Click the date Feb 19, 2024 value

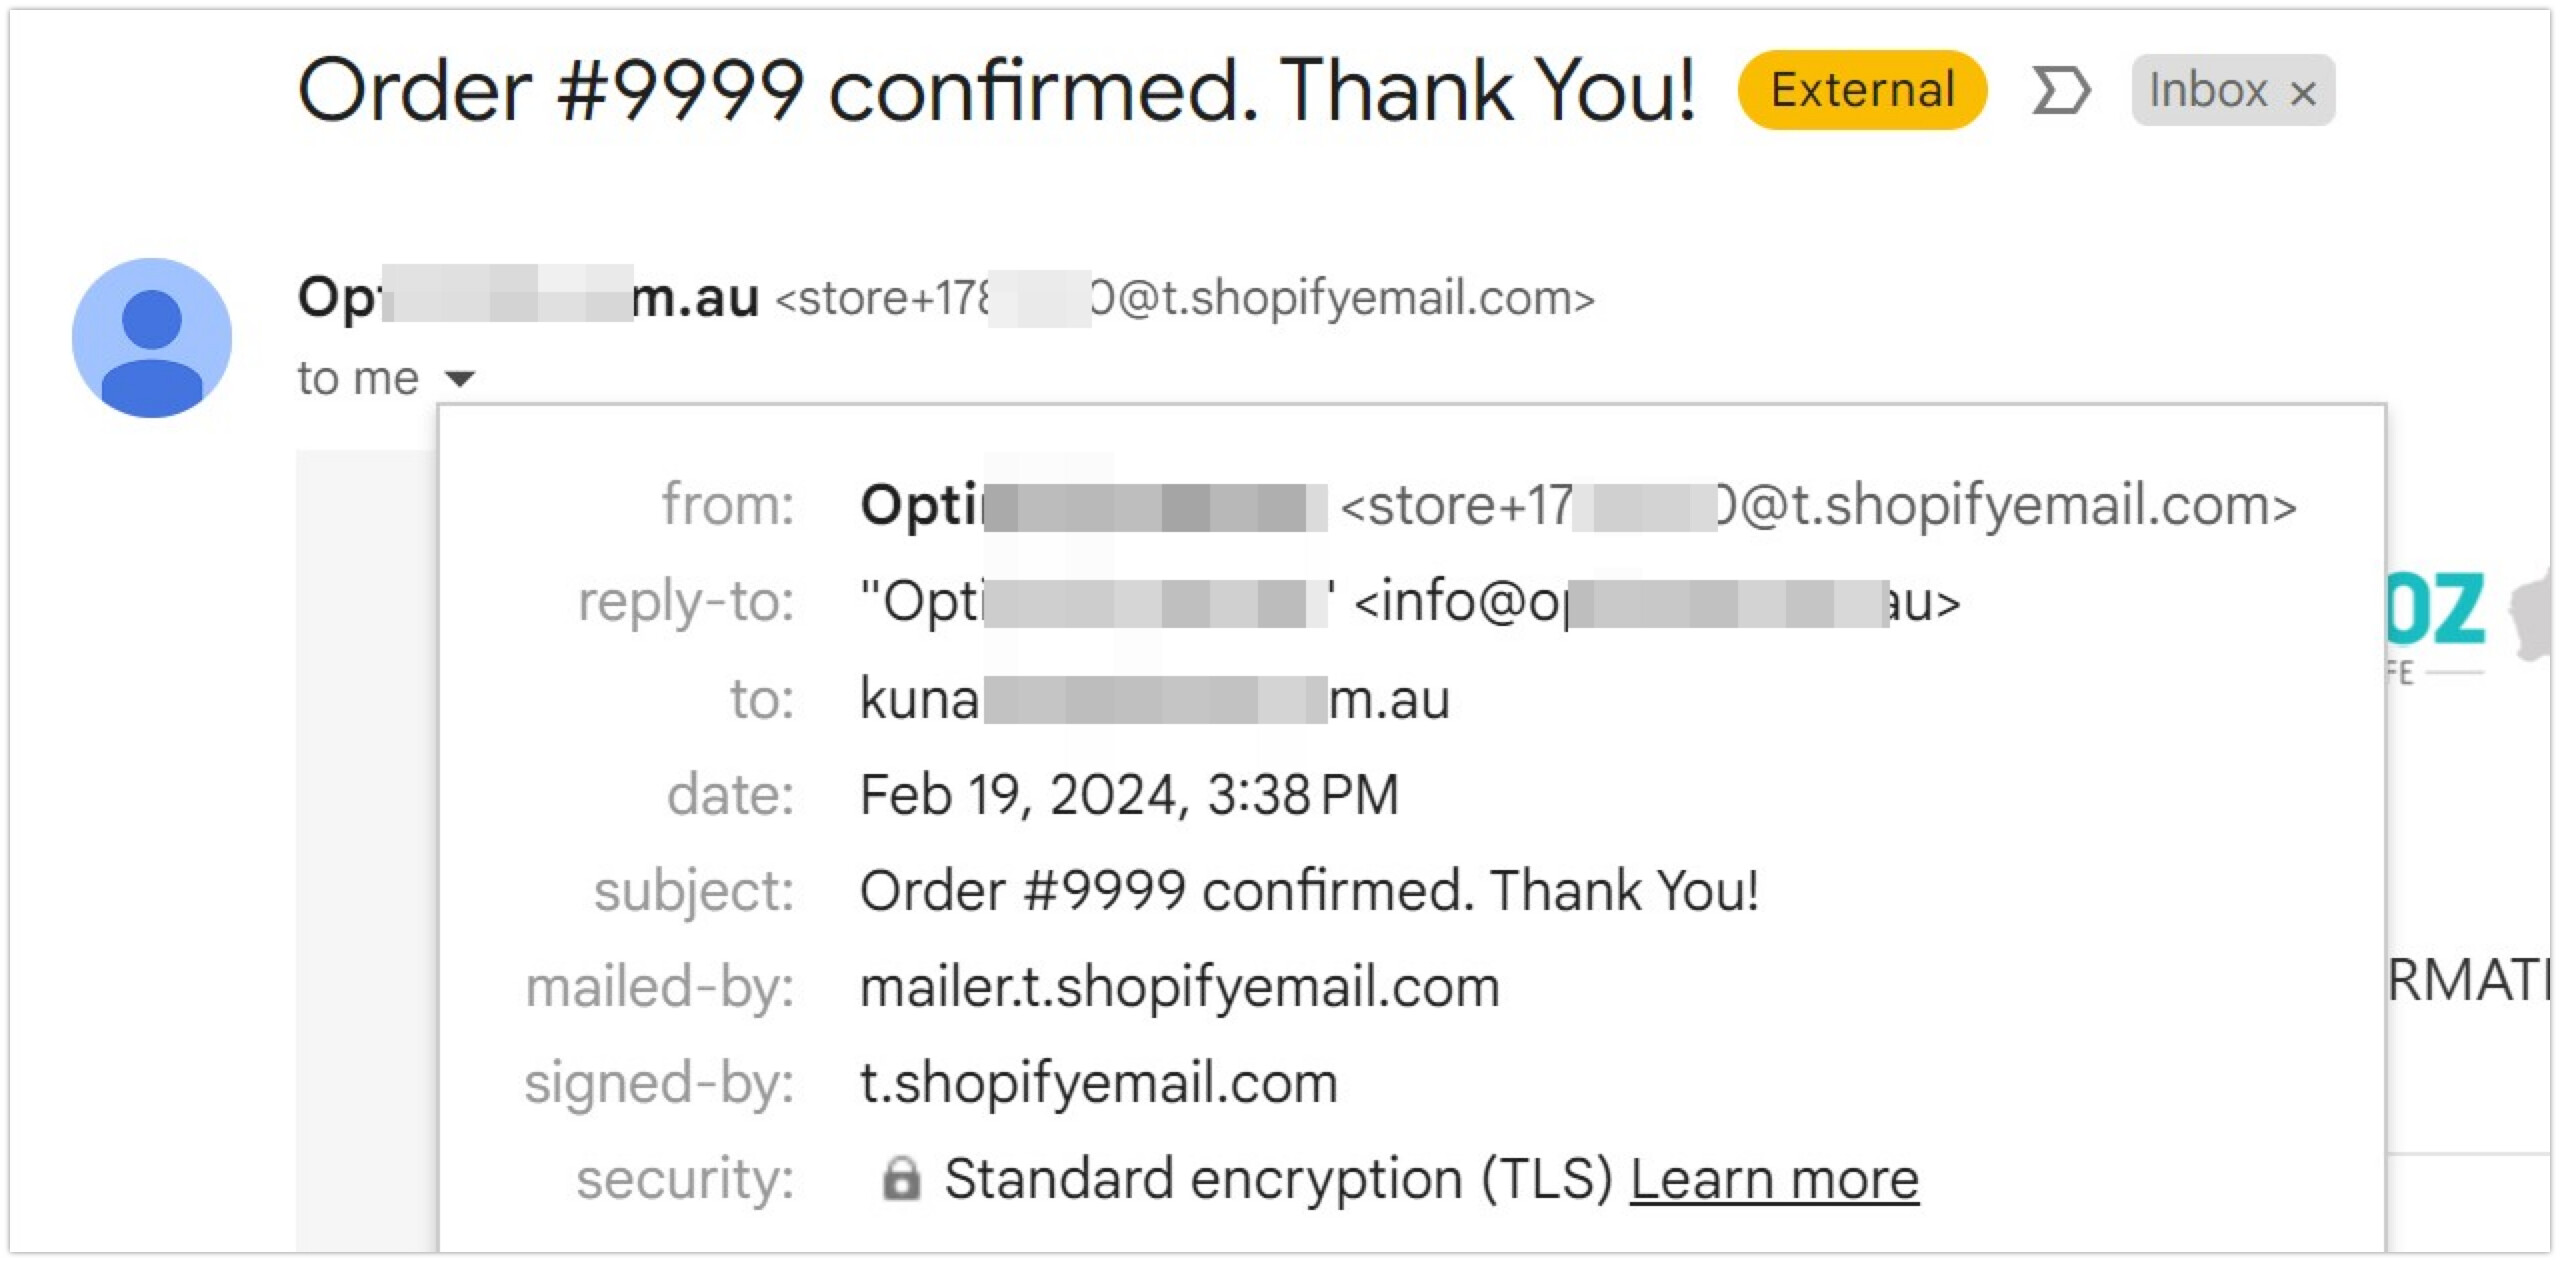1129,795
